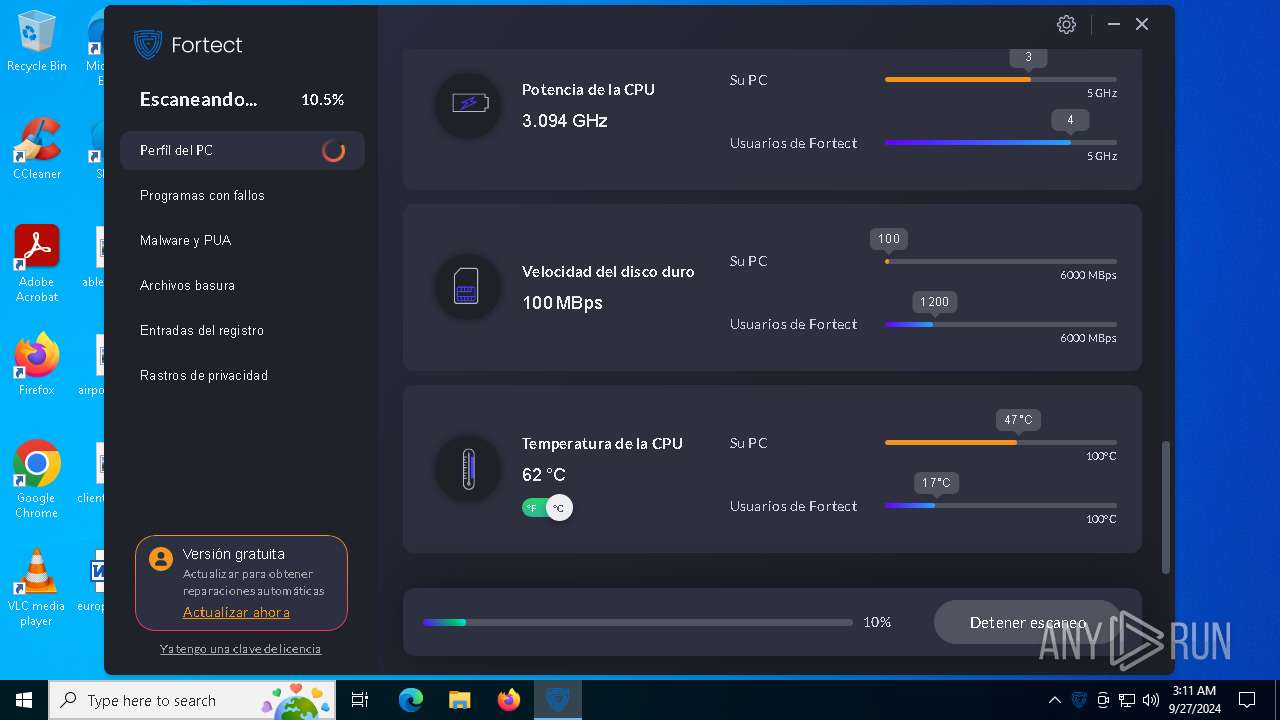Click the Fortect panel vertical scrollbar
Viewport: 1280px width, 720px height.
point(1165,507)
